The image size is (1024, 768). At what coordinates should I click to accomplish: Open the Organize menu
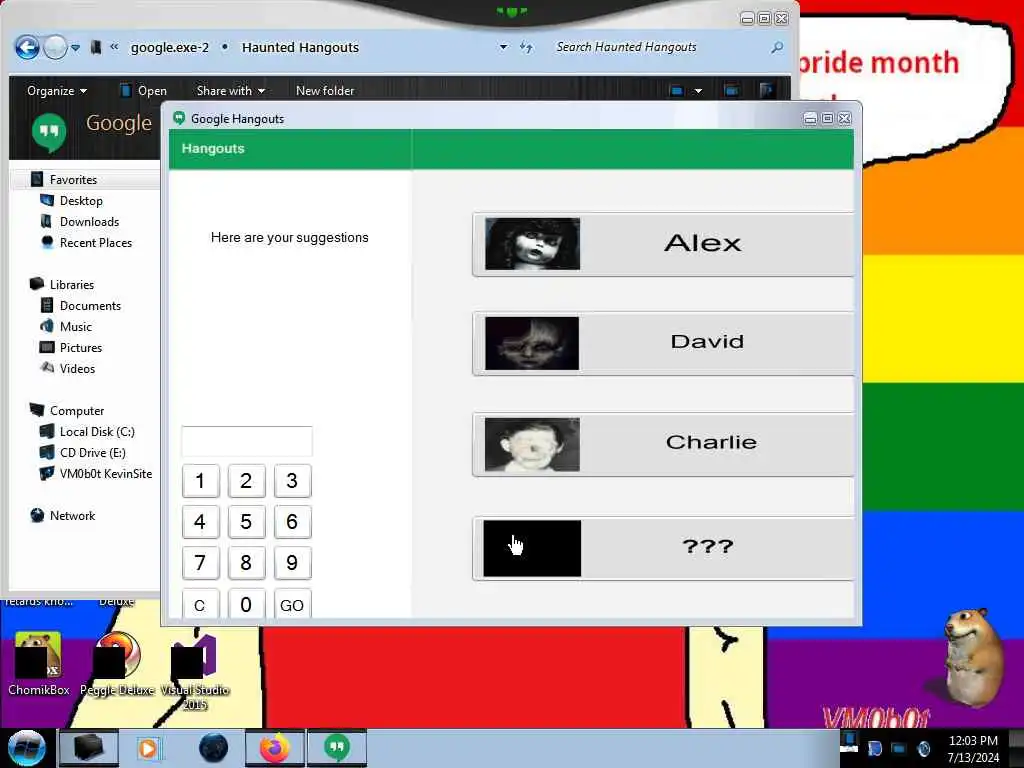pos(57,91)
